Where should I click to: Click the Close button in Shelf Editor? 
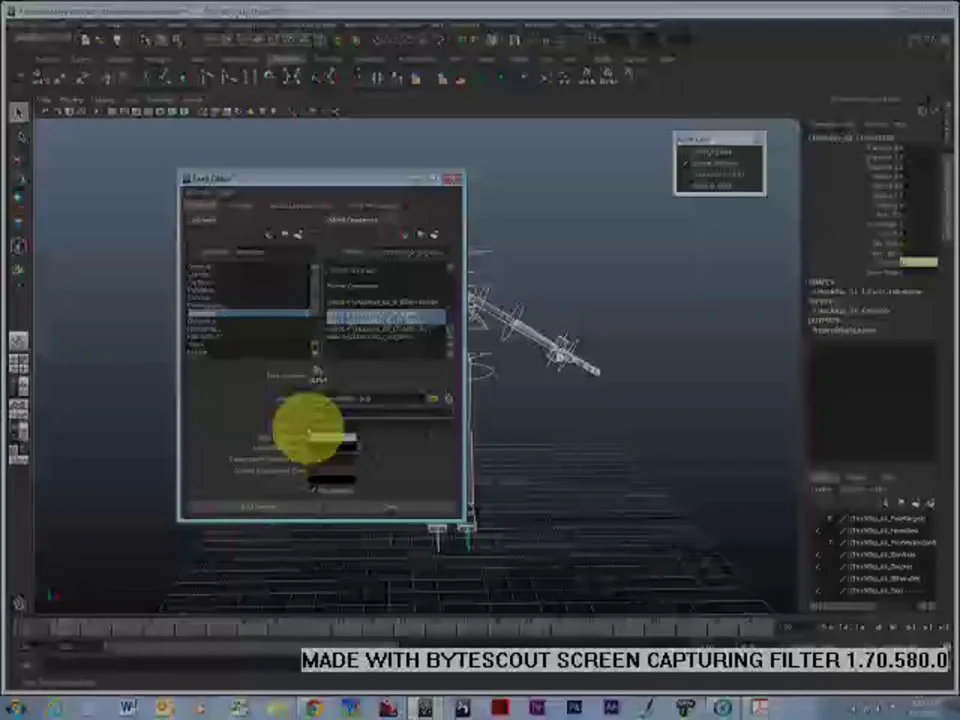click(391, 507)
